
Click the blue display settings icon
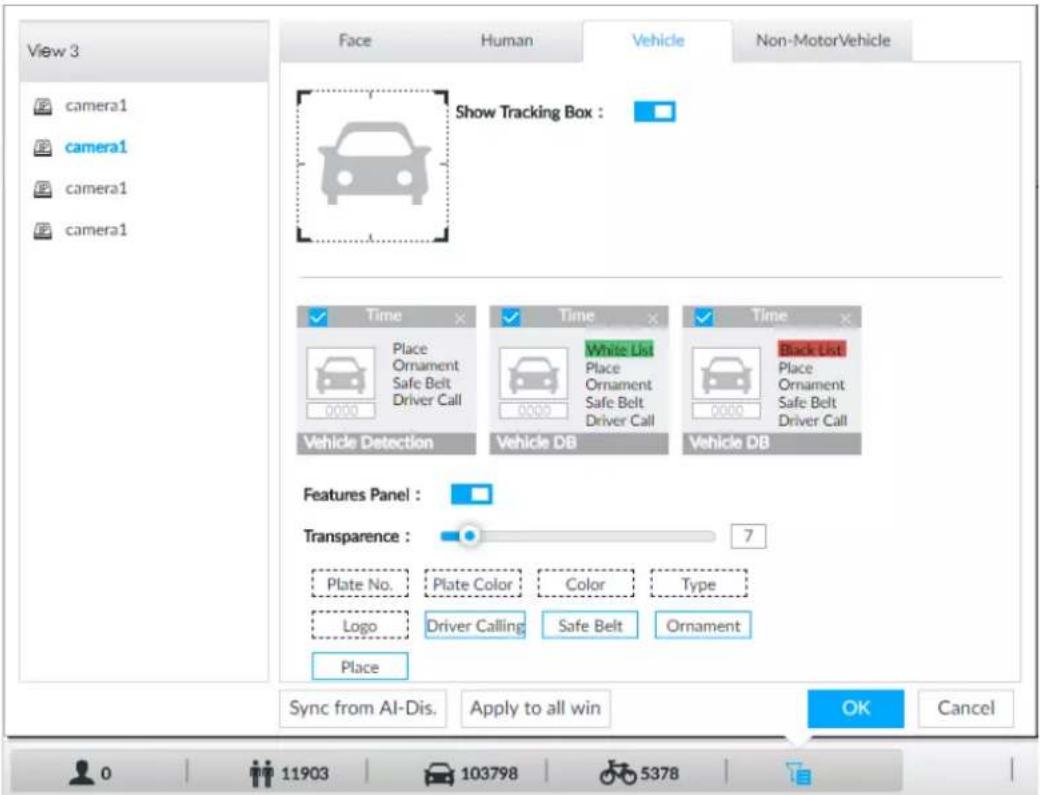coord(798,772)
